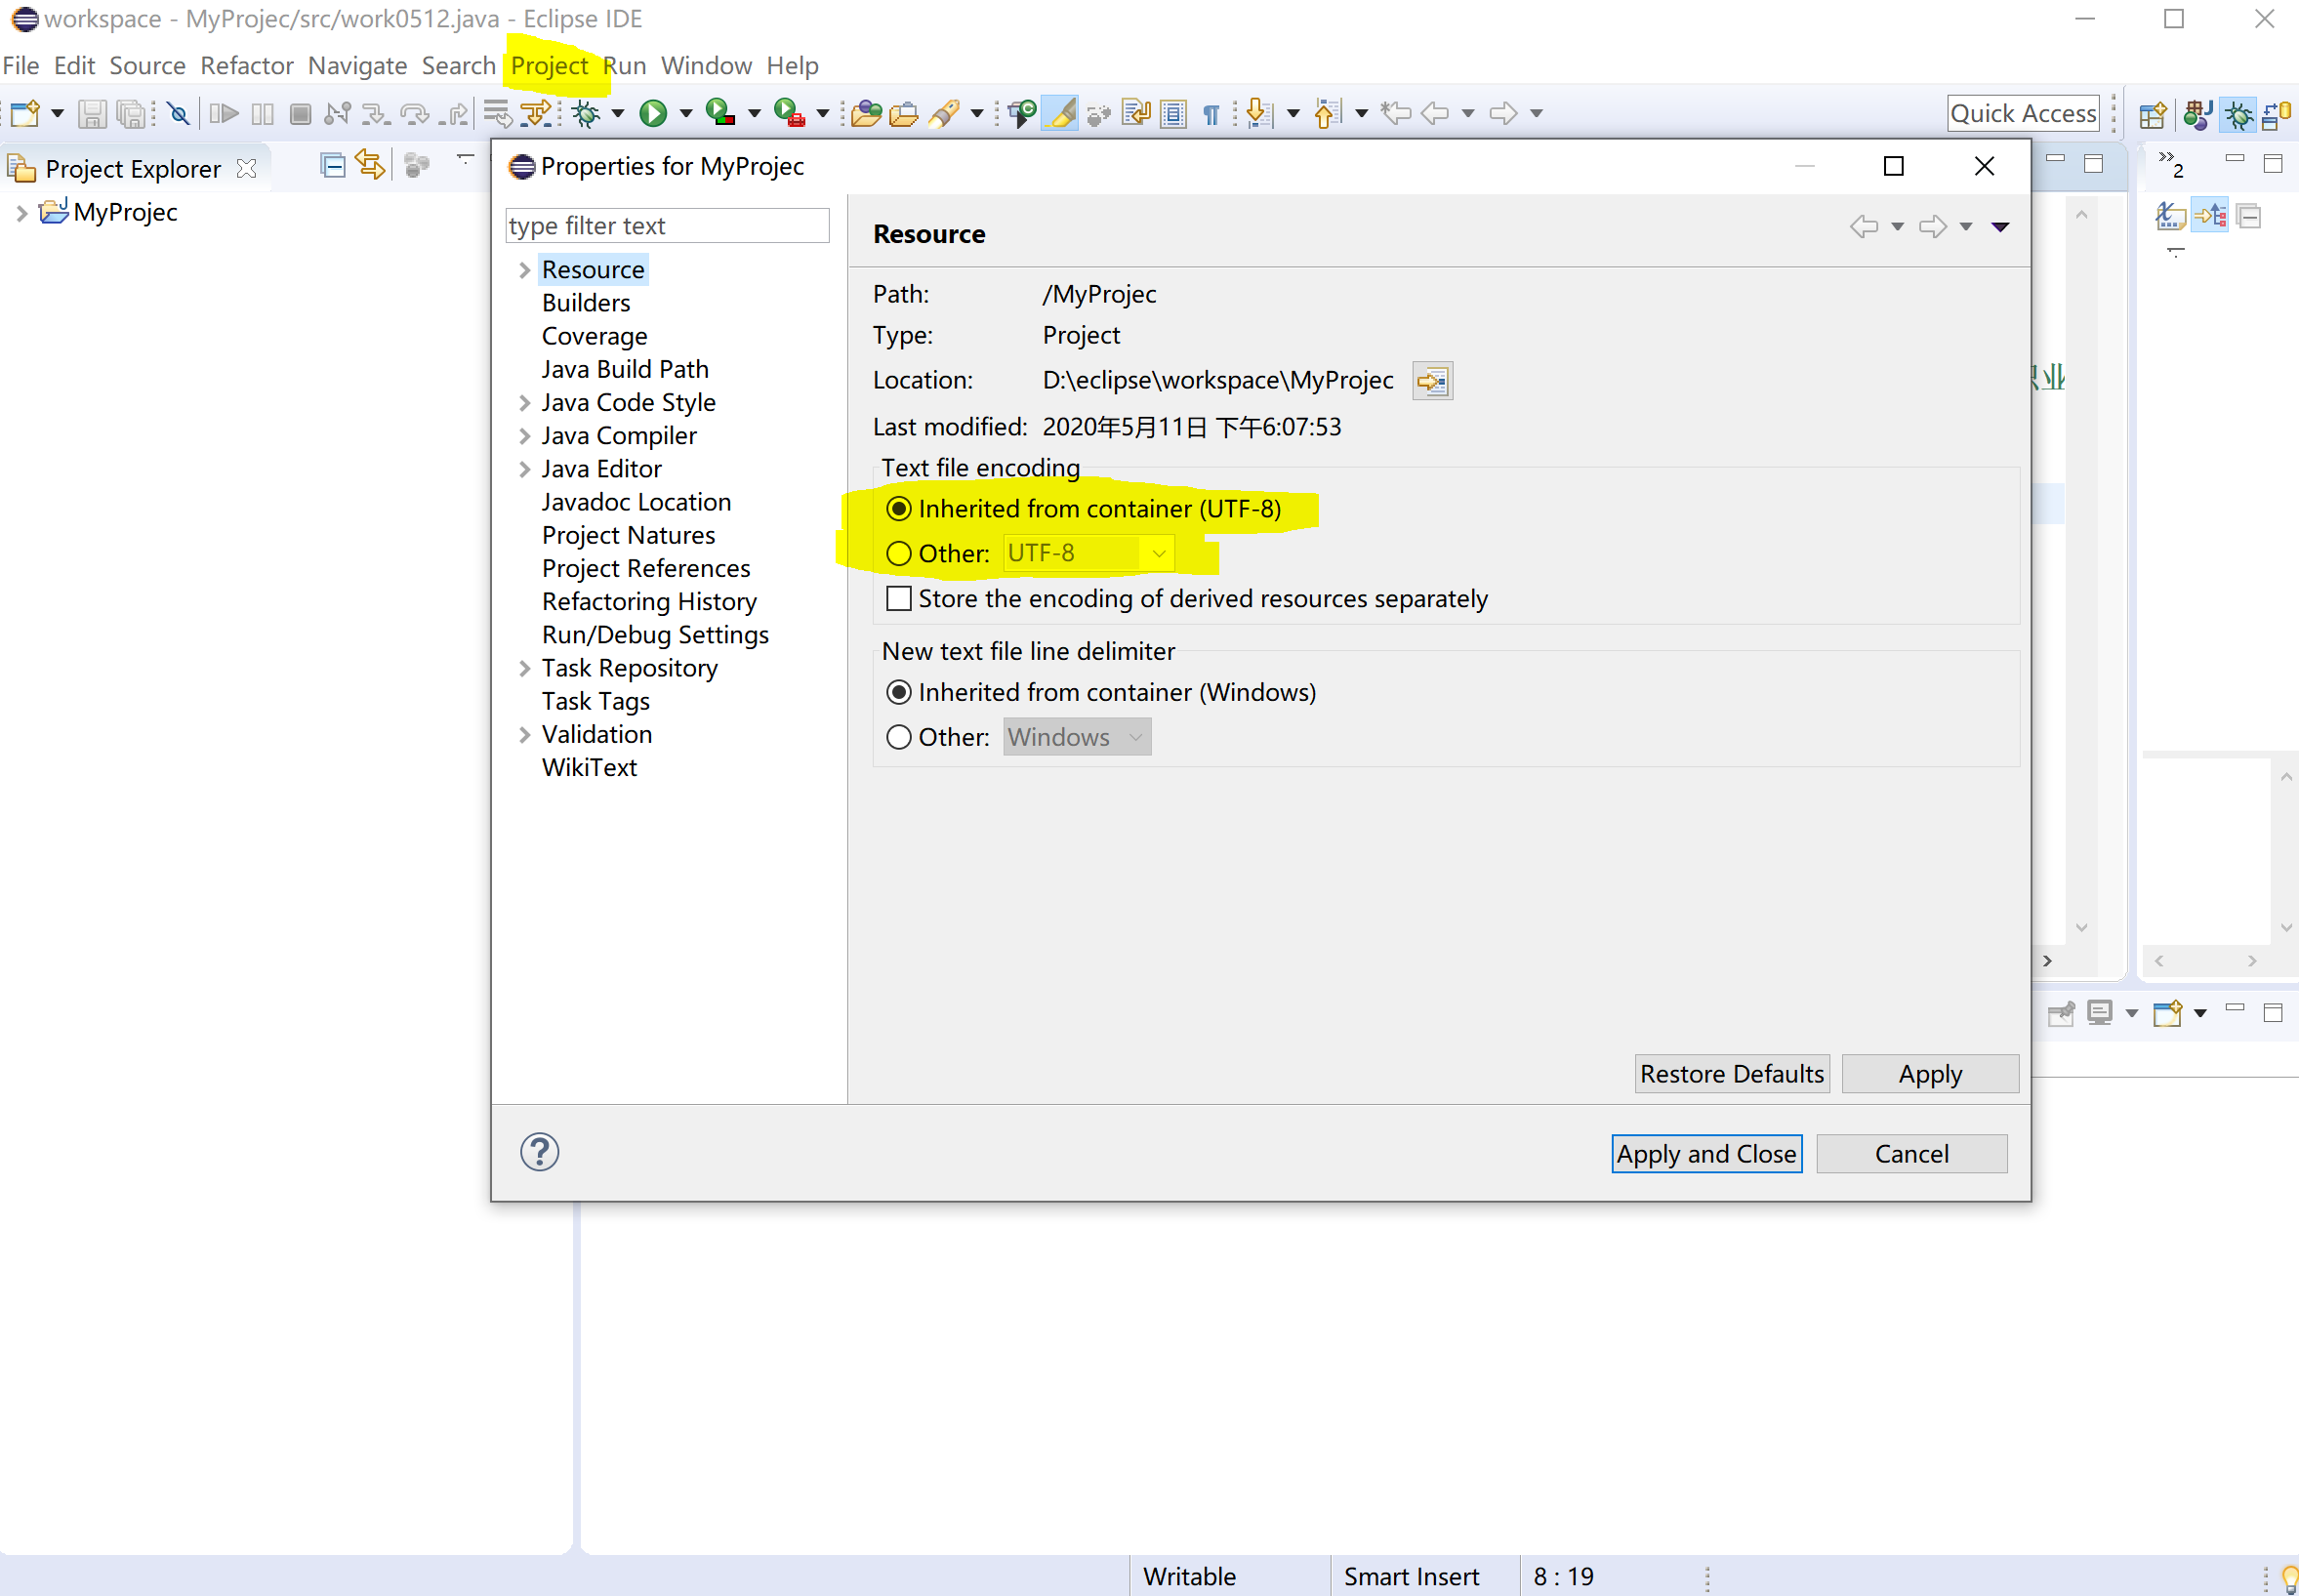This screenshot has height=1596, width=2299.
Task: Click the Collapse All icon in Project Explorer
Action: (x=332, y=166)
